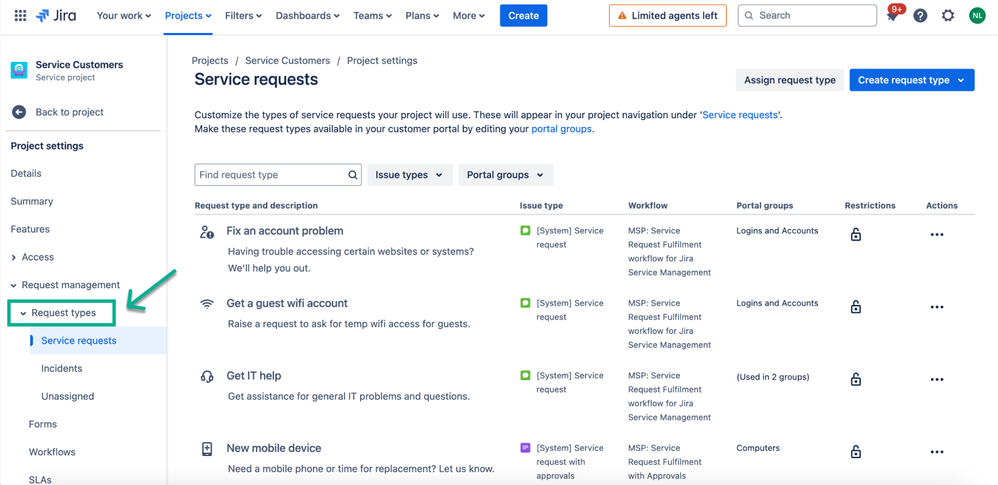This screenshot has height=485, width=998.
Task: Open the help question mark icon
Action: pyautogui.click(x=920, y=16)
